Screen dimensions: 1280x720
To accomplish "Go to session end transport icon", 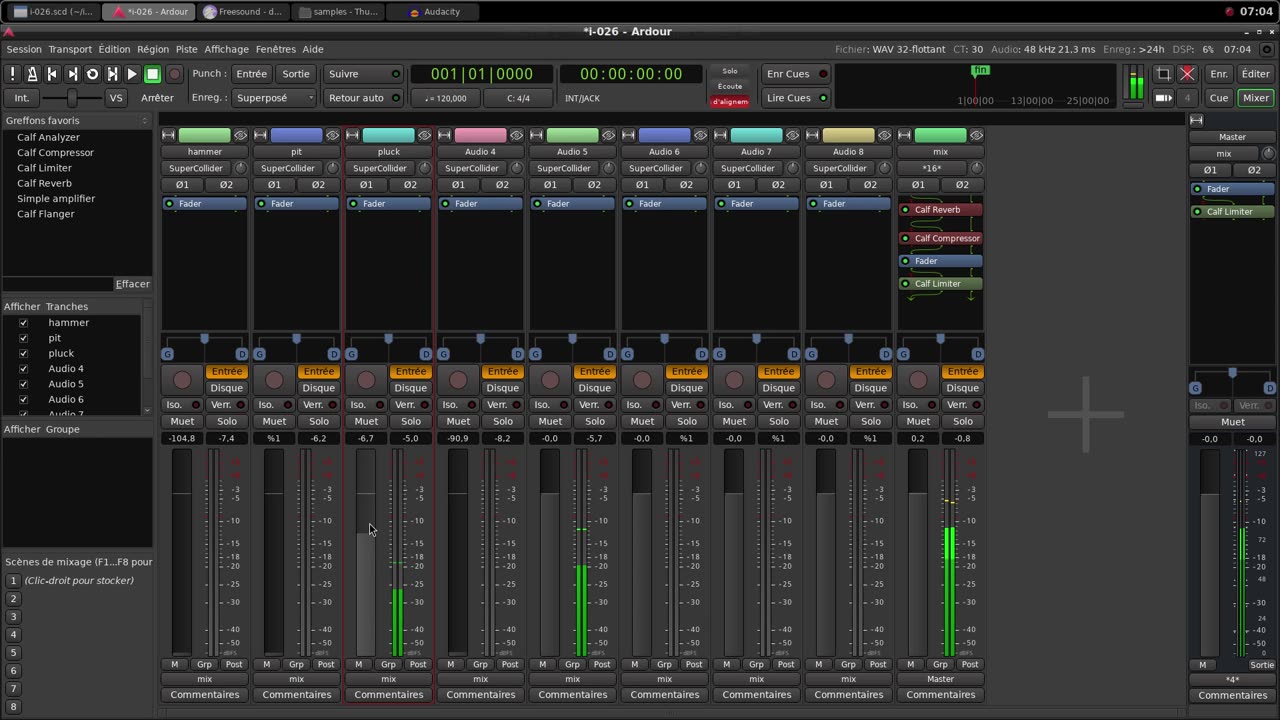I will point(72,74).
